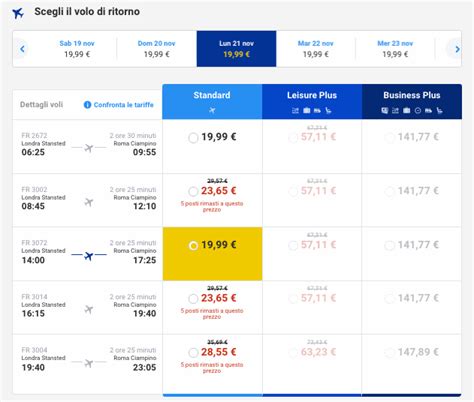This screenshot has height=402, width=474.
Task: Show later dates with the right arrow
Action: (x=457, y=49)
